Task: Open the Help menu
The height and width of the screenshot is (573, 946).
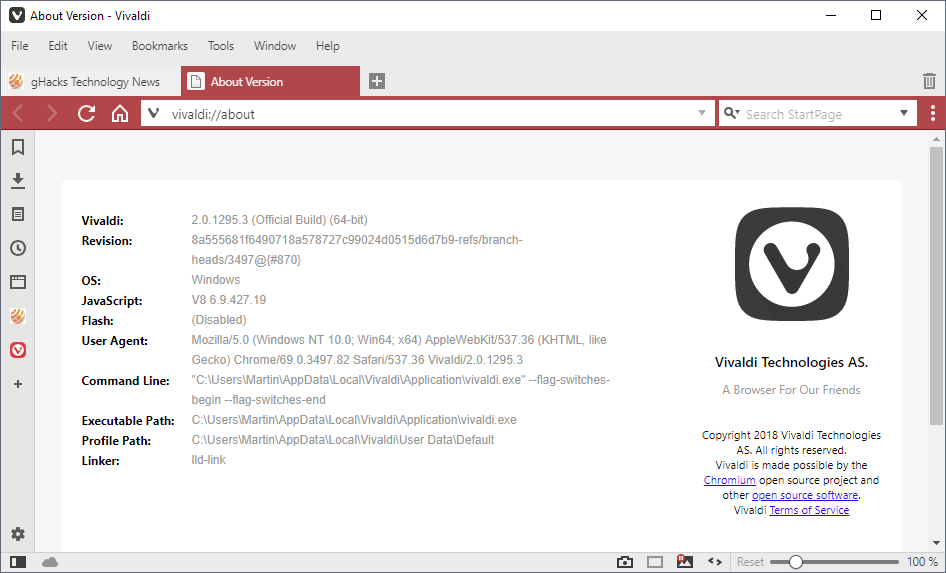Action: (x=328, y=46)
